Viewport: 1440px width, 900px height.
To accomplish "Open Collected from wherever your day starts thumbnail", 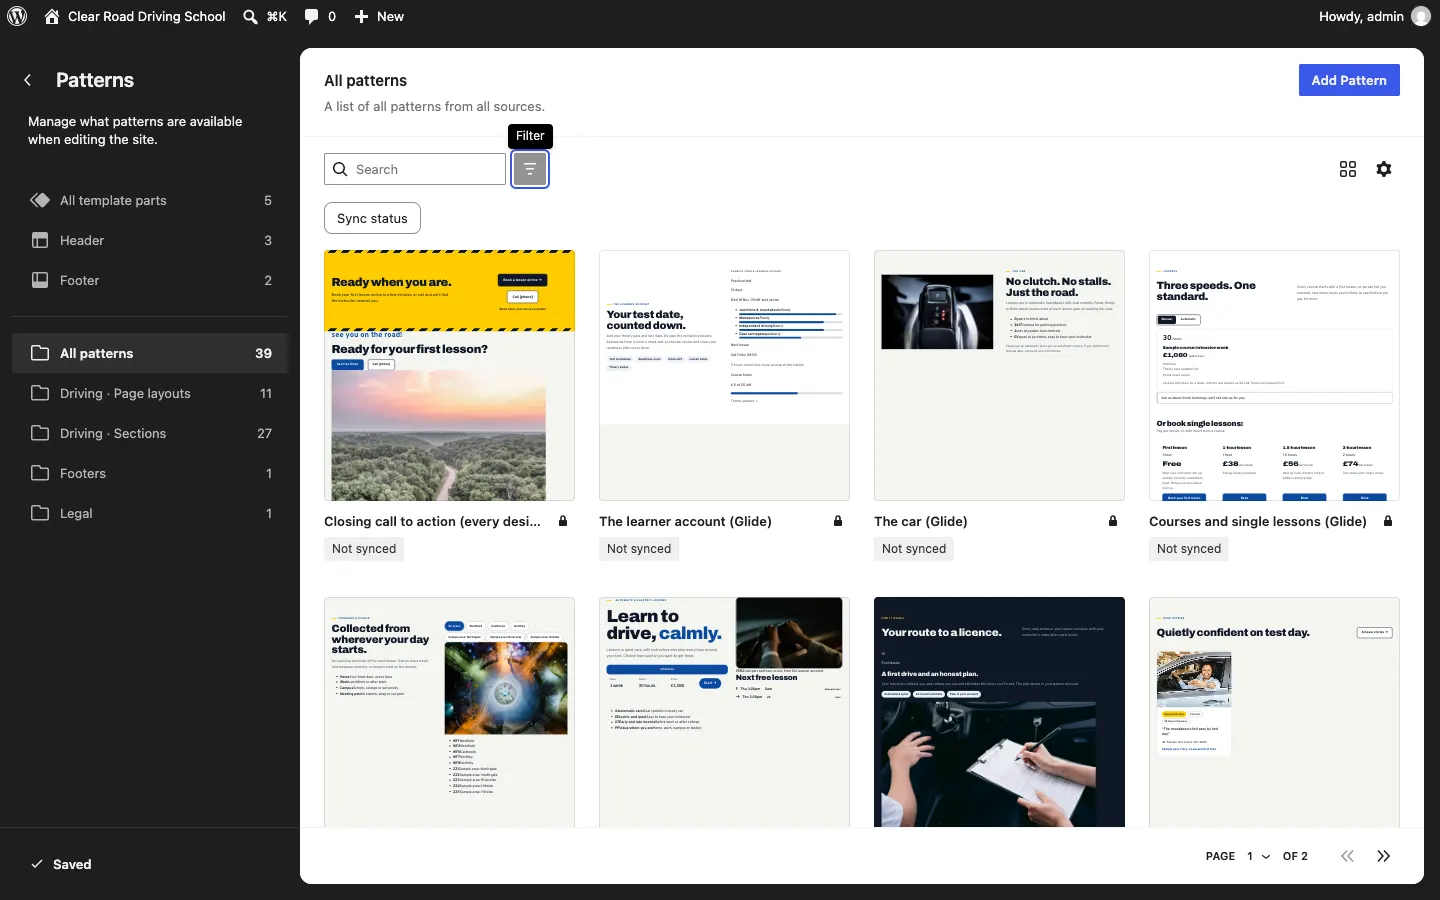I will (x=449, y=712).
